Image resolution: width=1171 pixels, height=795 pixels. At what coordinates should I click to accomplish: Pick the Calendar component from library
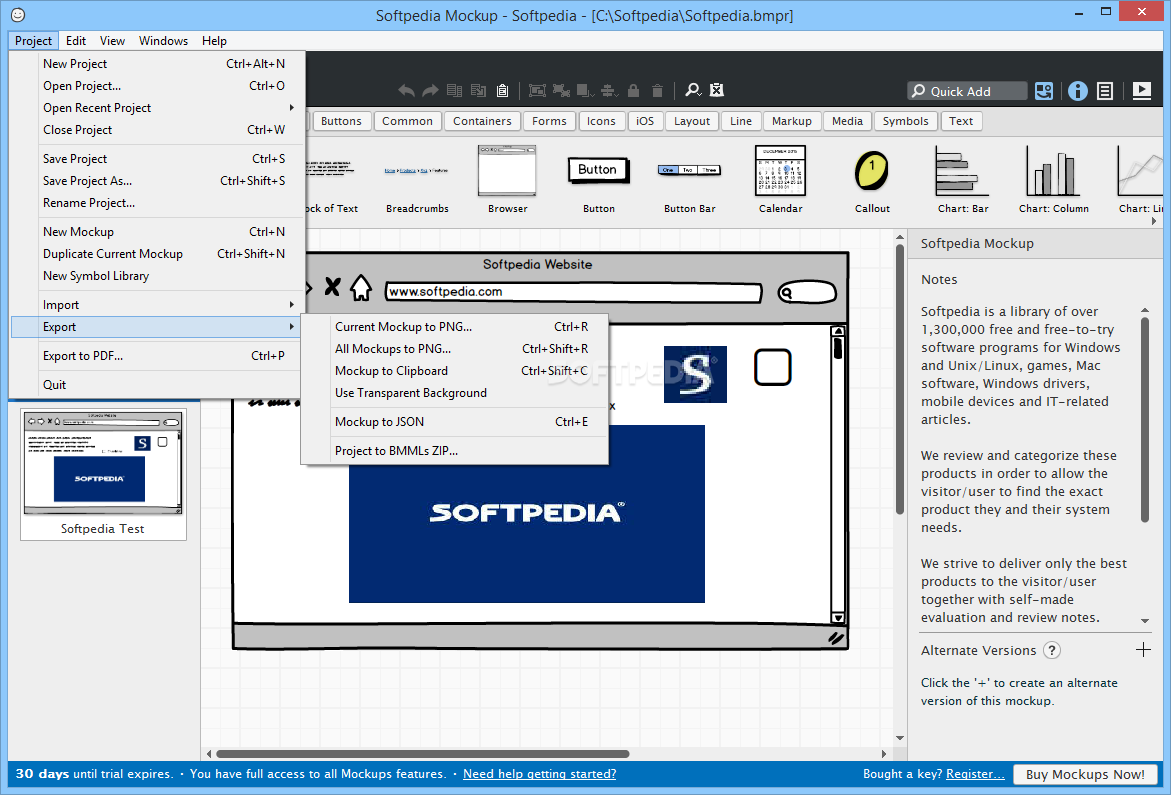780,179
